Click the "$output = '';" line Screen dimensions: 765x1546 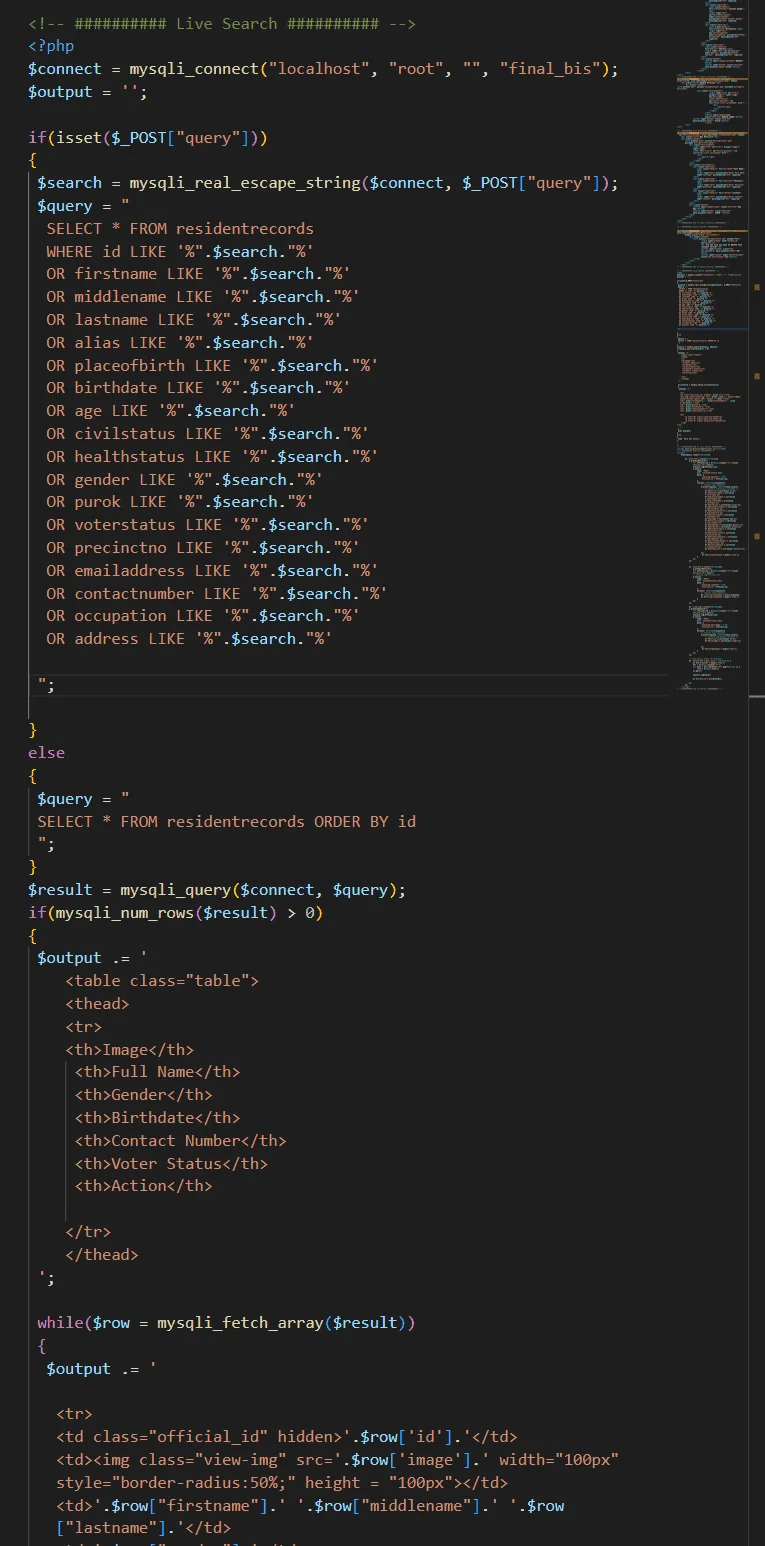88,92
